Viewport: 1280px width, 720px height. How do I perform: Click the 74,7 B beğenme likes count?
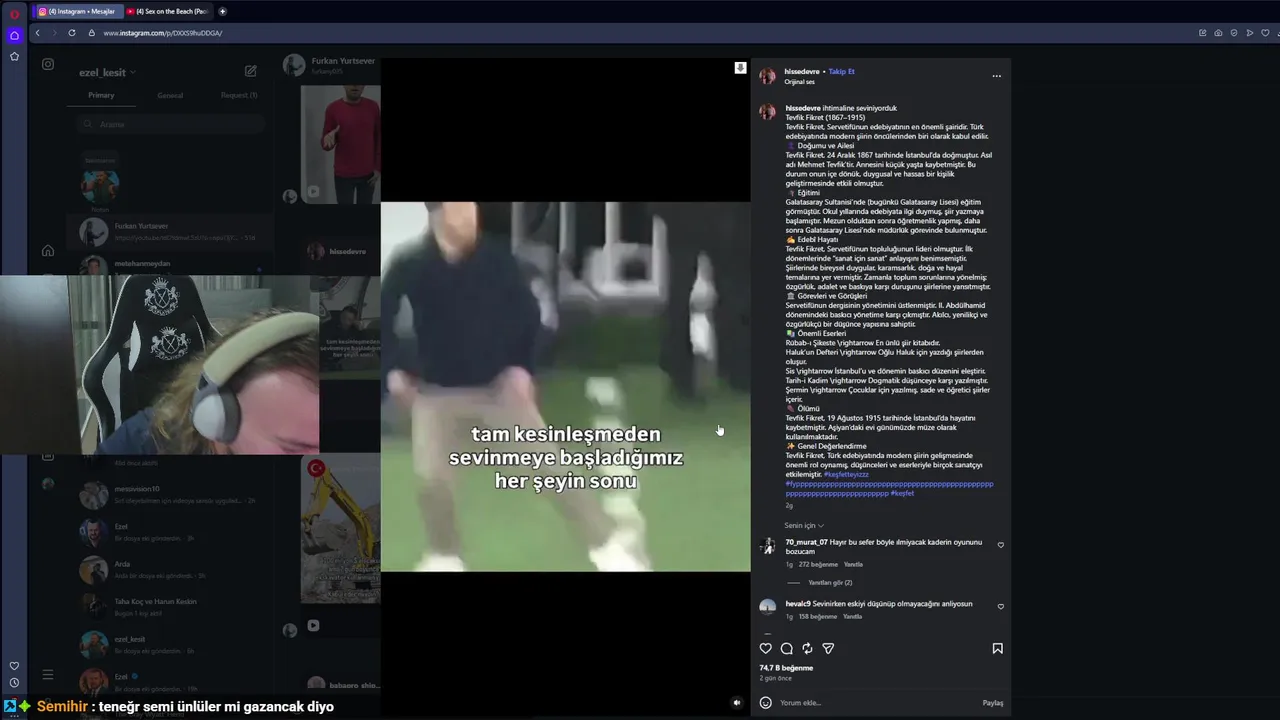point(786,668)
